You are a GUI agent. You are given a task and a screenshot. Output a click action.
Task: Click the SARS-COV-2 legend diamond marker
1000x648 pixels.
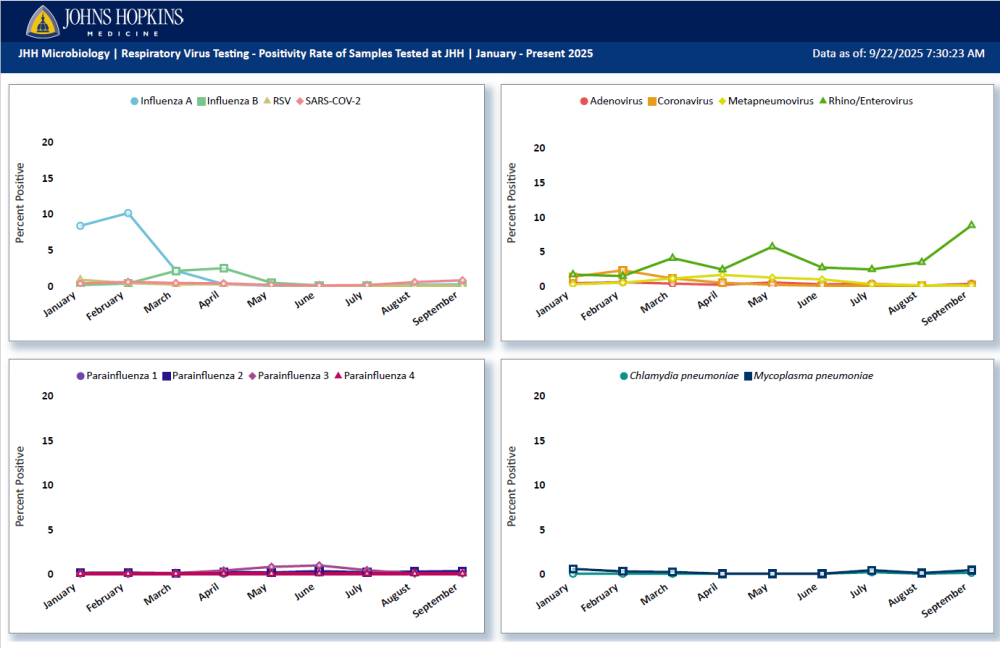300,101
